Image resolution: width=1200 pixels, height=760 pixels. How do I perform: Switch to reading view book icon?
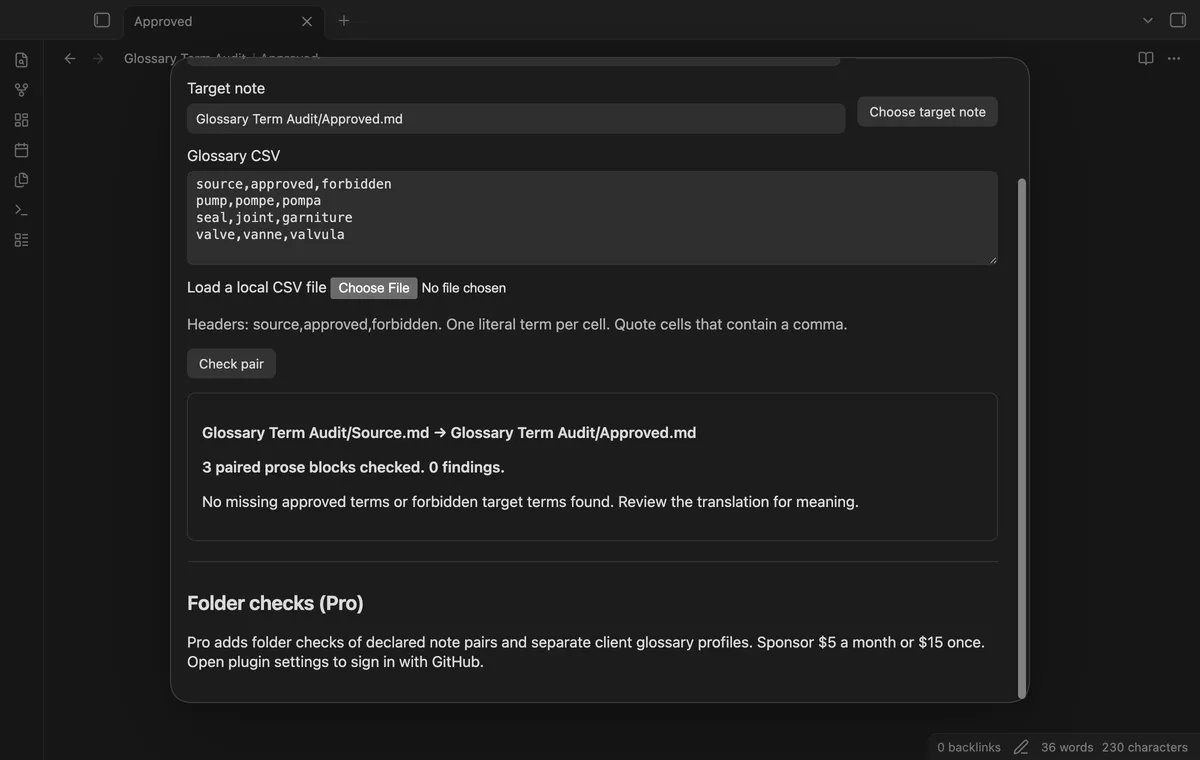pyautogui.click(x=1146, y=59)
